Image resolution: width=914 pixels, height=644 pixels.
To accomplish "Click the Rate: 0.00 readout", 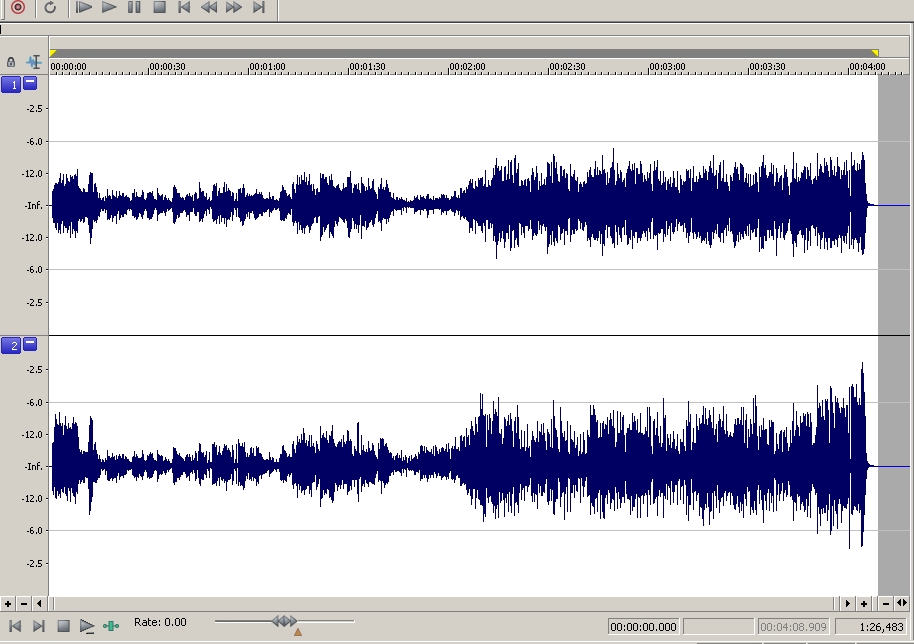I will coord(160,622).
